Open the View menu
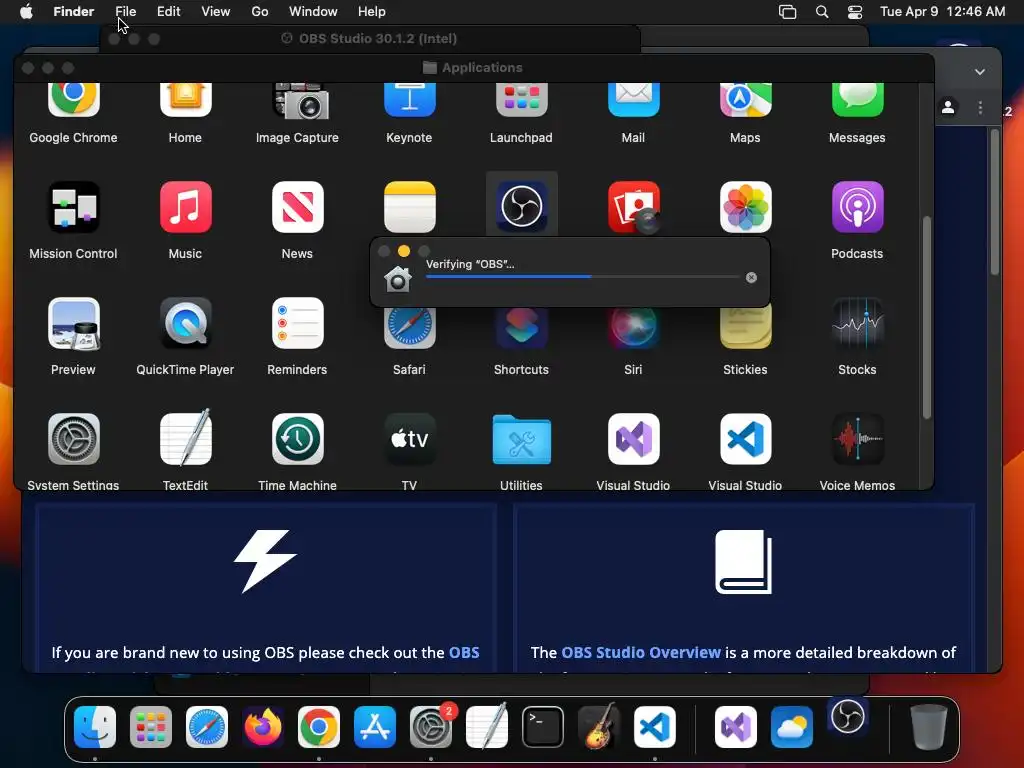 [x=216, y=12]
